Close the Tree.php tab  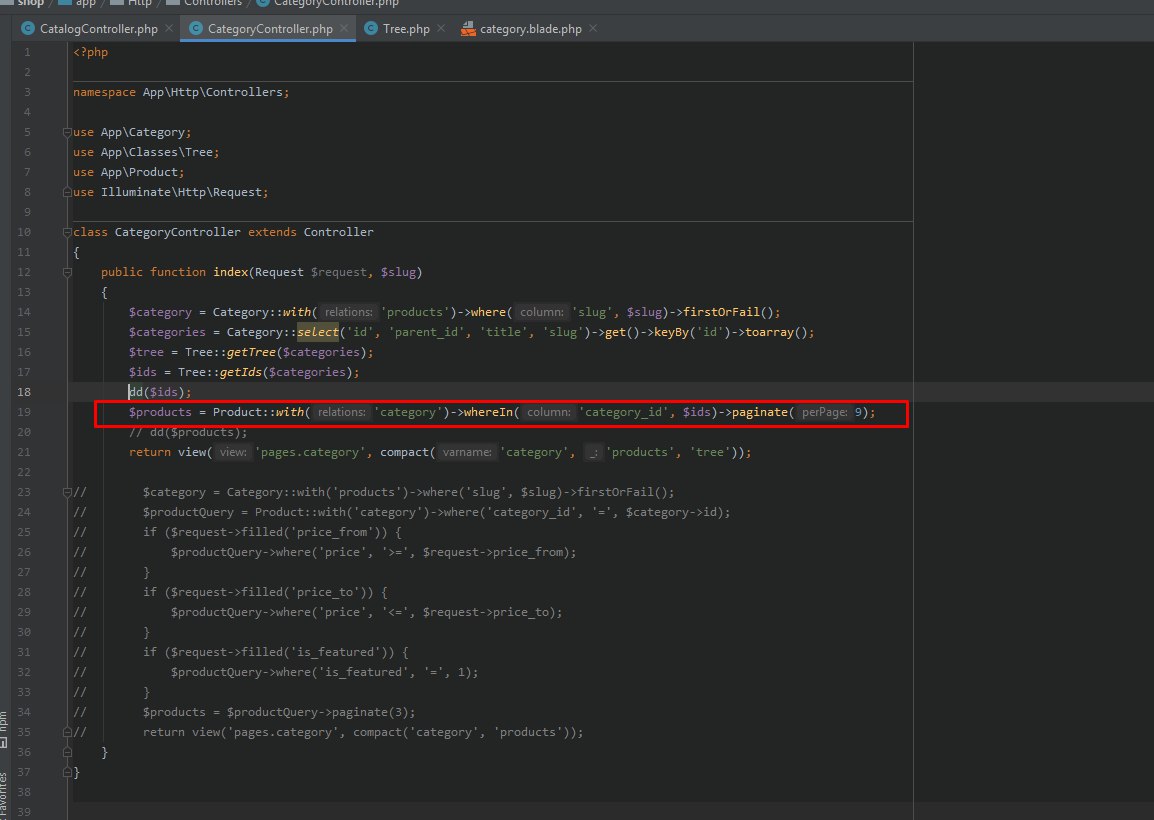pyautogui.click(x=441, y=28)
